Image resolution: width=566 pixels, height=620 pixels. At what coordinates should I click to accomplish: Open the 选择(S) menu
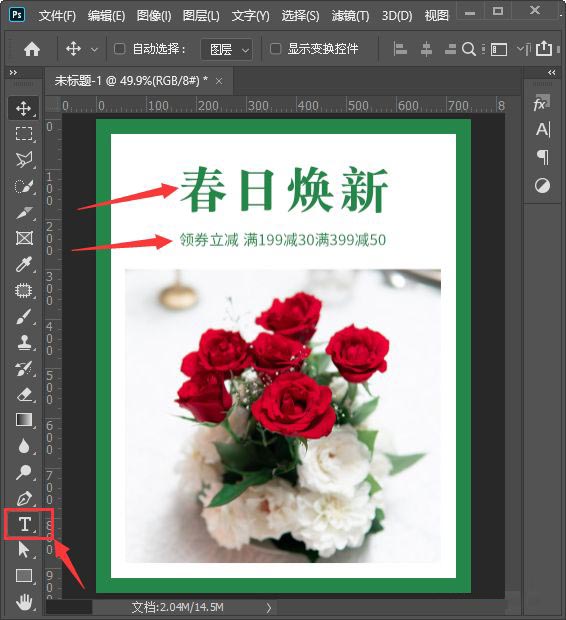pos(300,16)
